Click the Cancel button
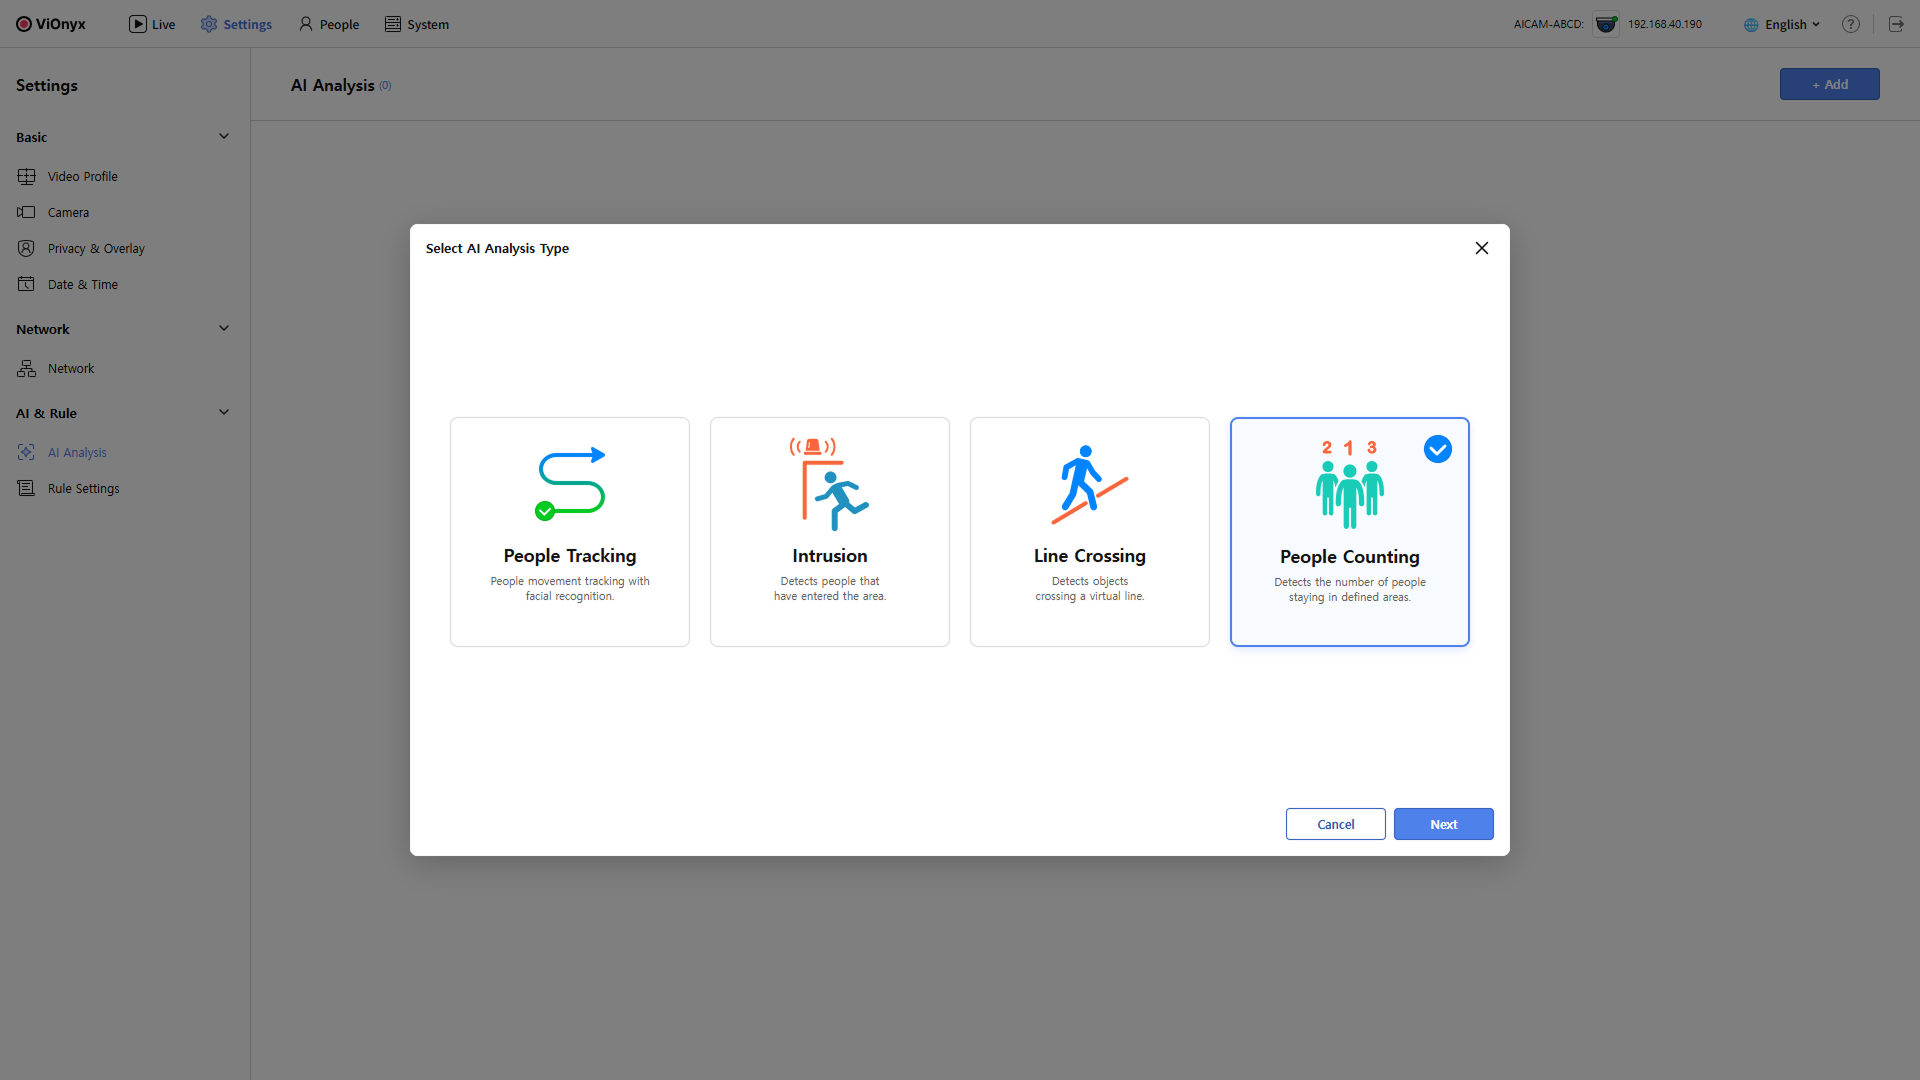1920x1080 pixels. [1335, 824]
